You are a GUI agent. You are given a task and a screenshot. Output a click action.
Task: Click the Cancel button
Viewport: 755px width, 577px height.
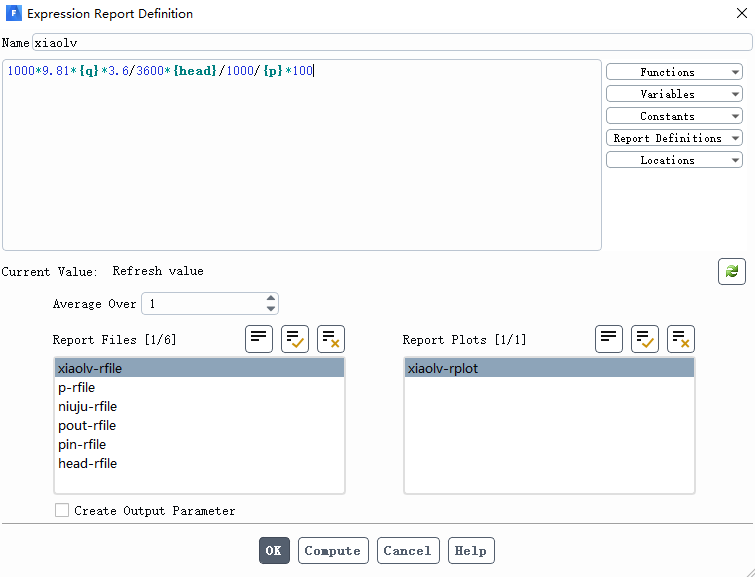(408, 550)
